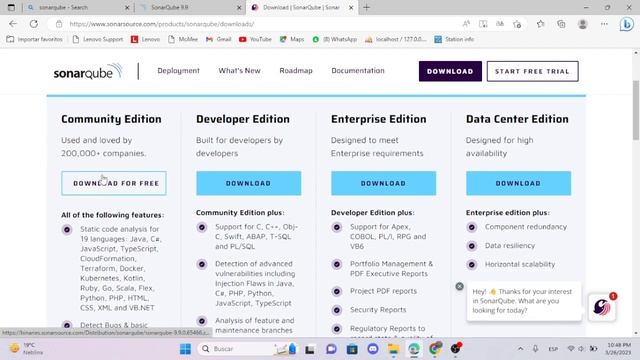
Task: Download the Data Center Edition
Action: coord(518,183)
